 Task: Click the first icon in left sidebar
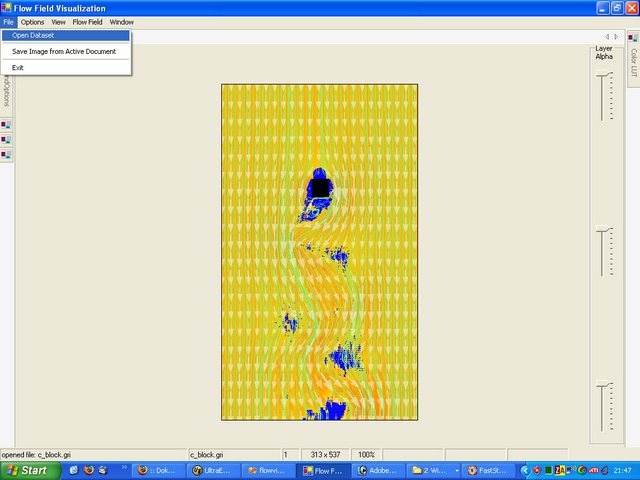click(6, 125)
